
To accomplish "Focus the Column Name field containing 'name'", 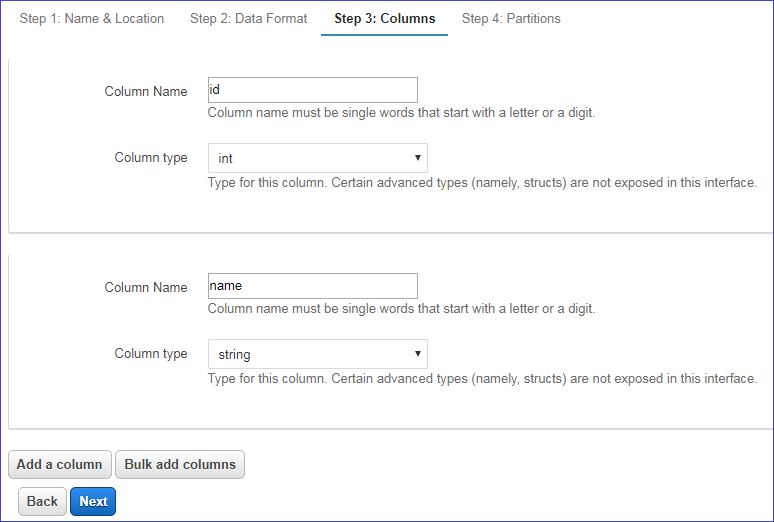I will click(312, 286).
